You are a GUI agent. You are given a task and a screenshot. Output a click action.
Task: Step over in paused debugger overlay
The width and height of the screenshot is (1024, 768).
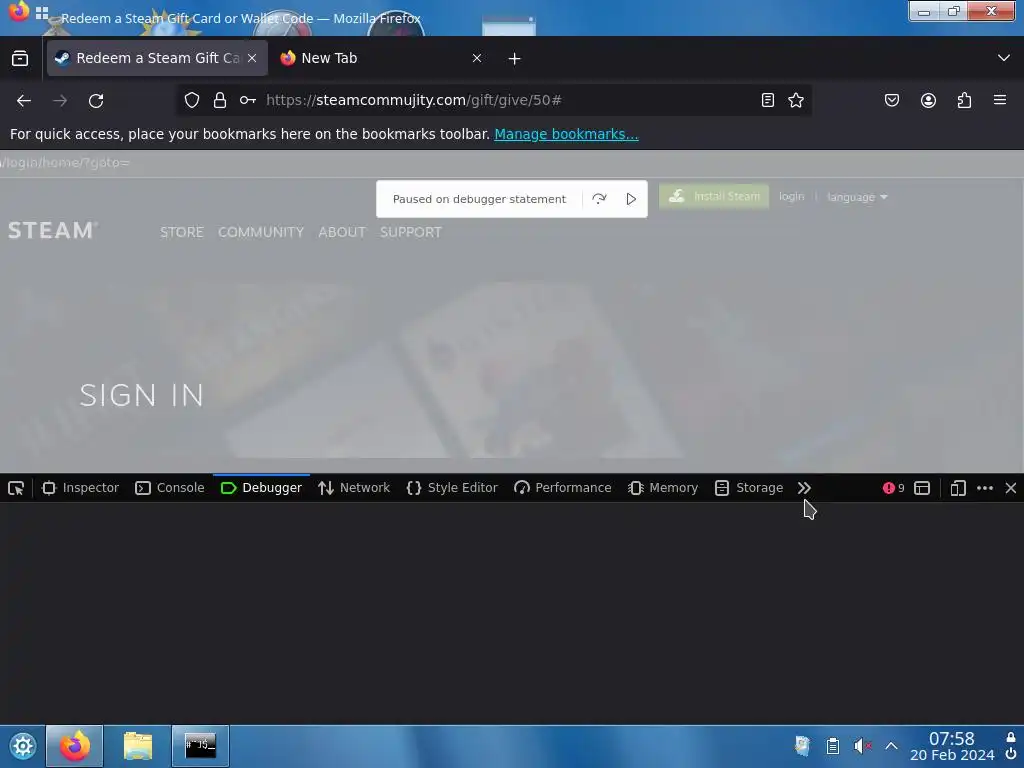coord(599,199)
